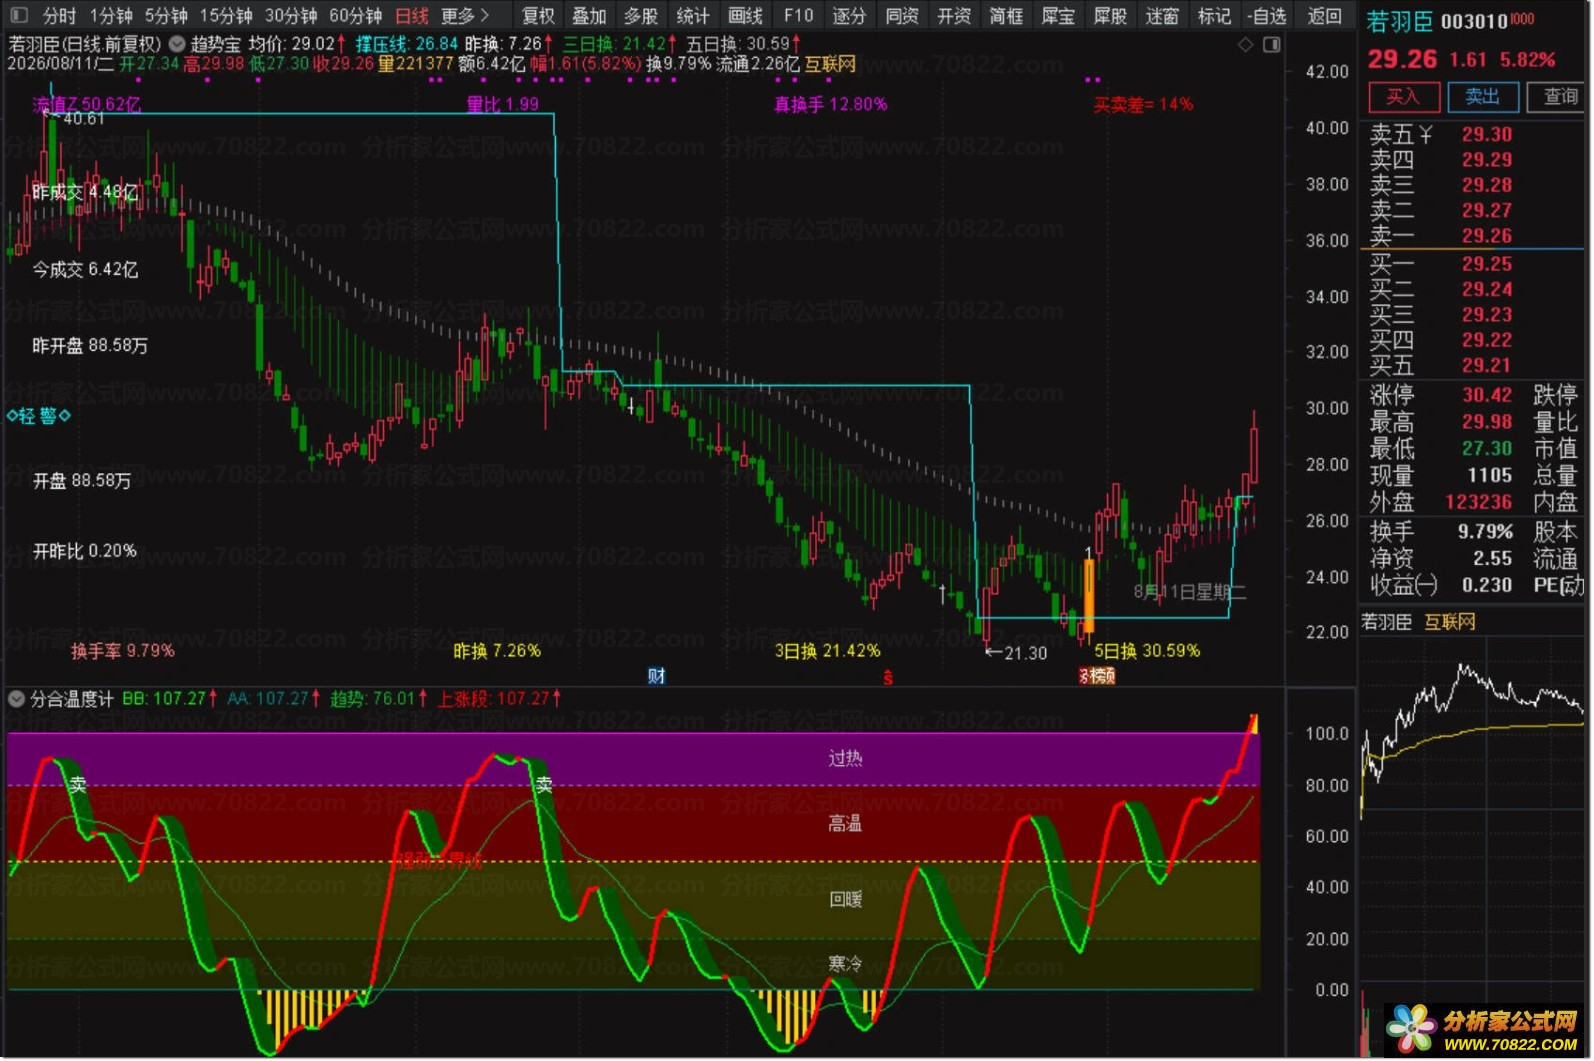
Task: Click the 换手 value 9.79% in panel
Action: (1485, 532)
